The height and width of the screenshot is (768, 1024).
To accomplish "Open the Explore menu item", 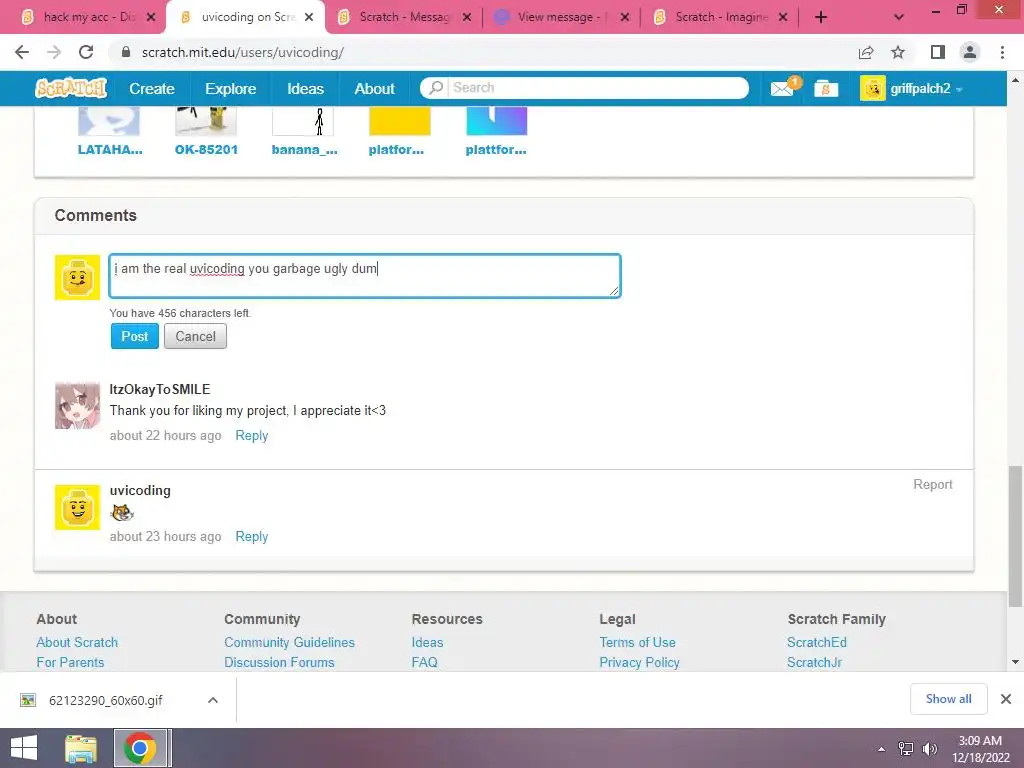I will pos(231,89).
